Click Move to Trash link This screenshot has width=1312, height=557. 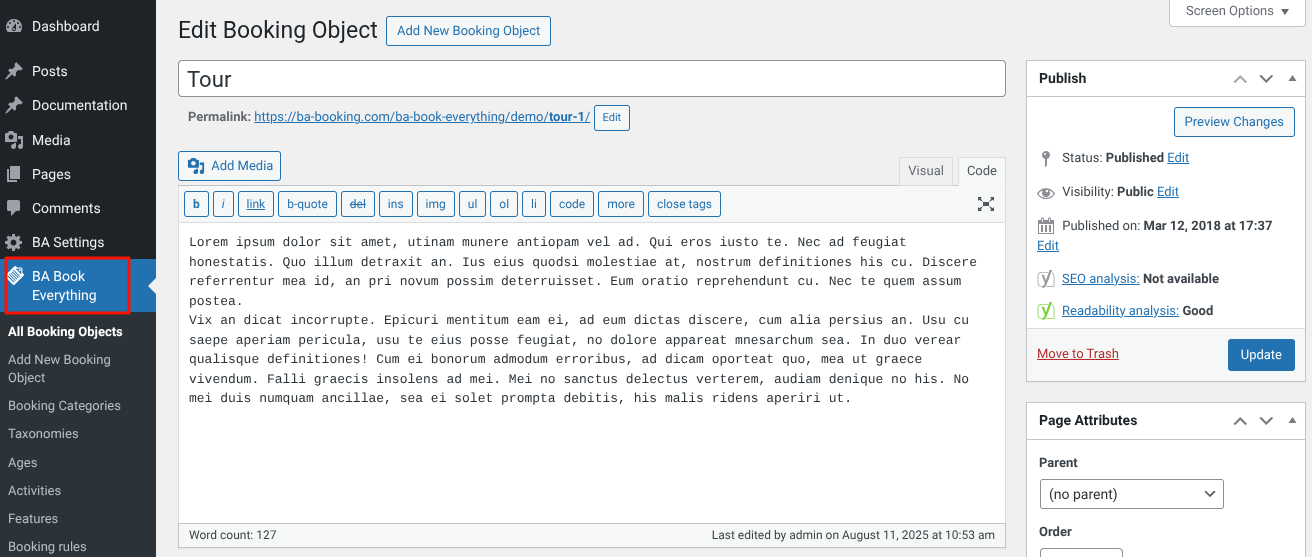click(x=1077, y=354)
